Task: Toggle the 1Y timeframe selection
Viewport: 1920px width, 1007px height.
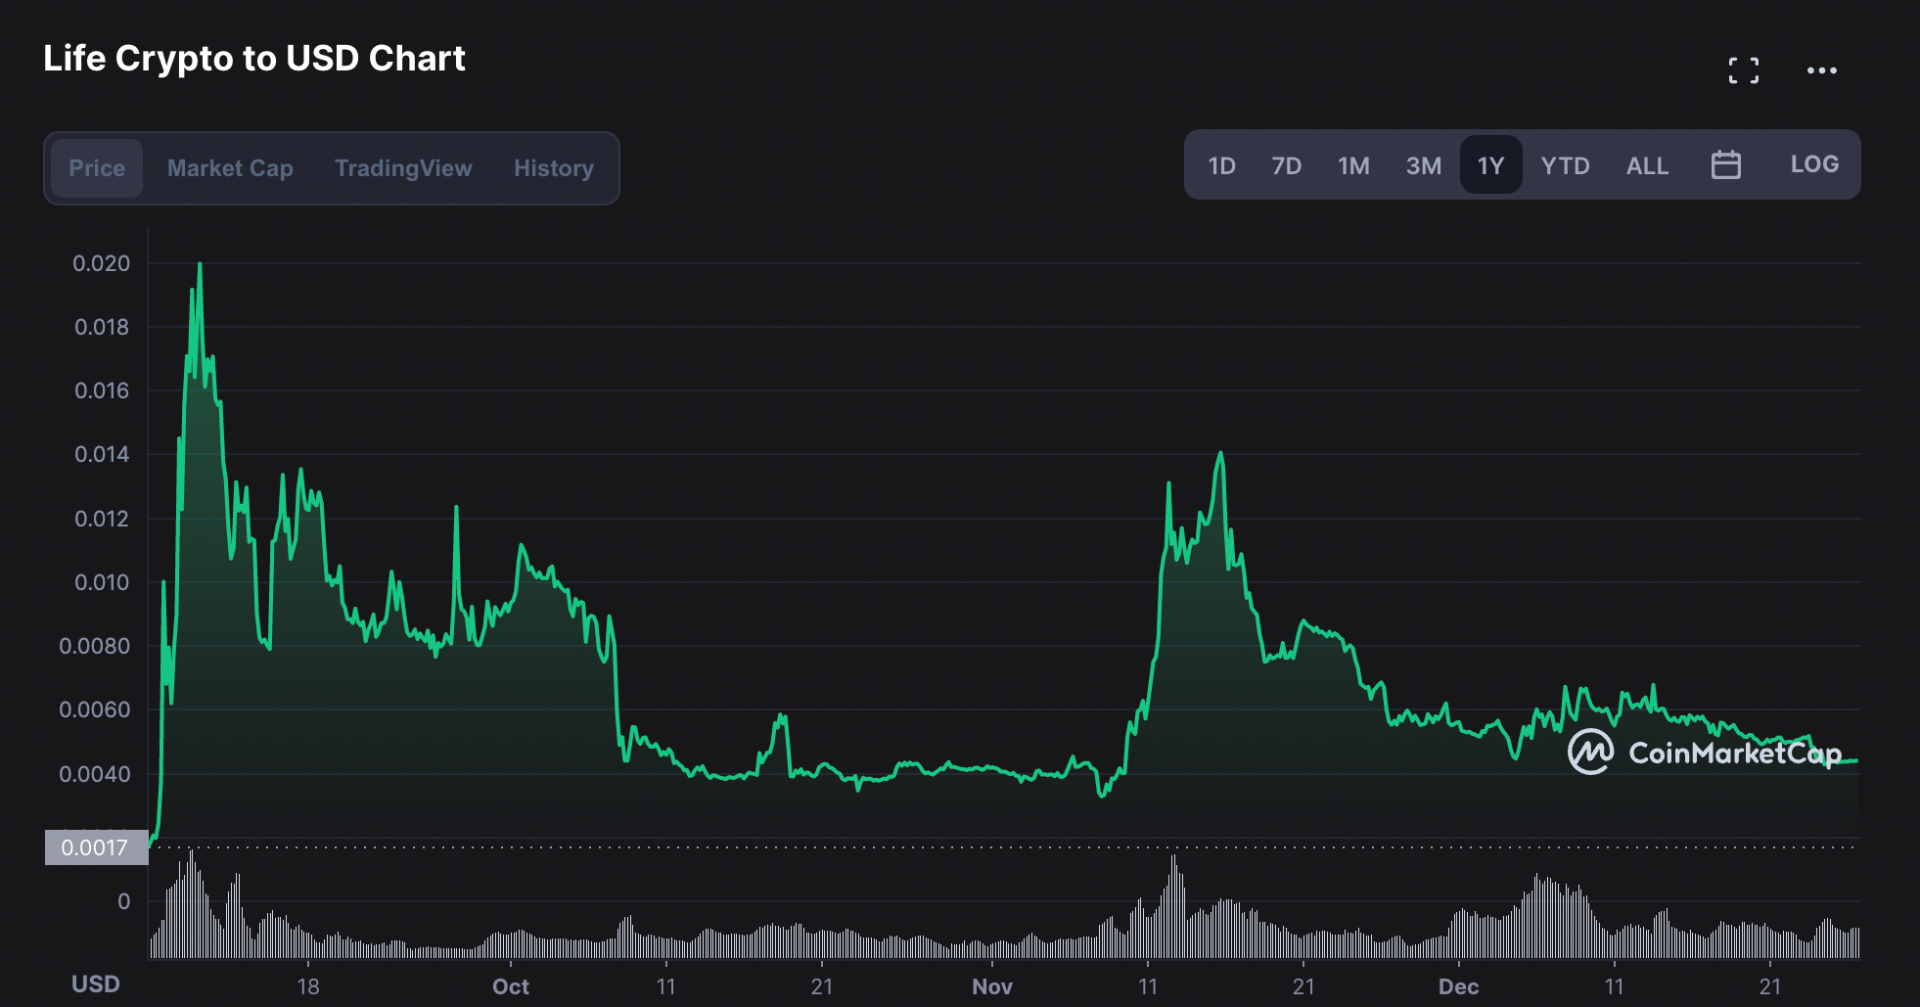Action: (x=1490, y=165)
